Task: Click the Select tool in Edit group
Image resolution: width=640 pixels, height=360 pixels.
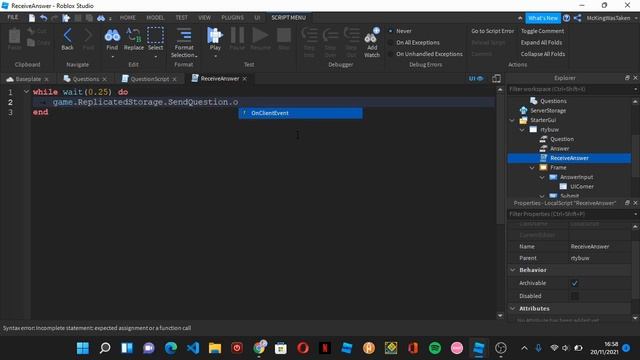Action: coord(155,39)
